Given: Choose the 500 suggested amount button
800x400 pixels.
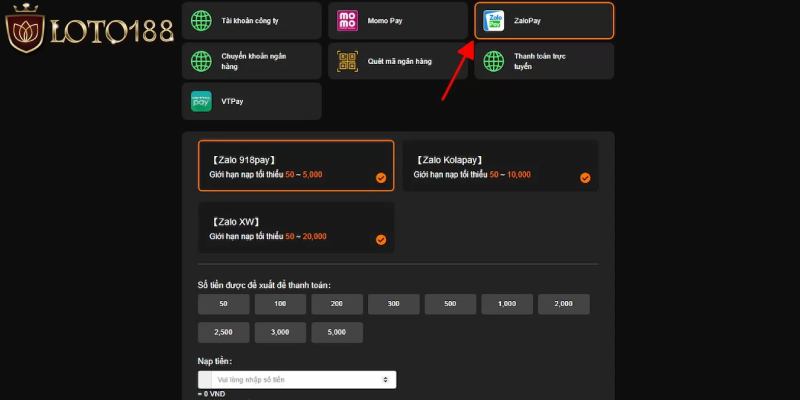Looking at the screenshot, I should 450,304.
